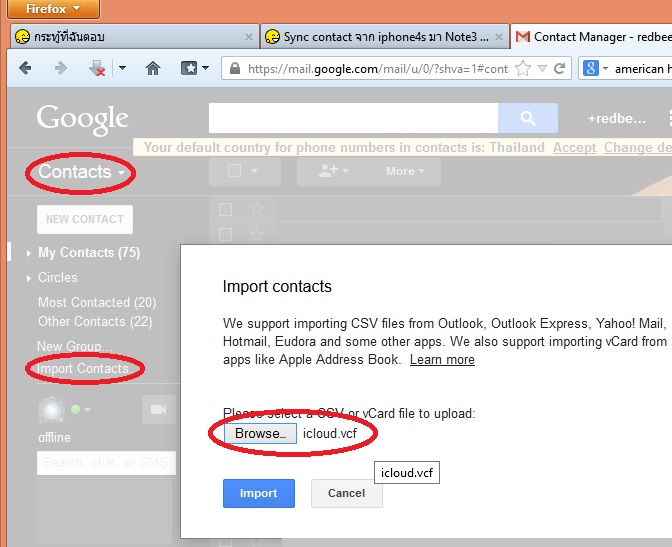This screenshot has width=672, height=547.
Task: Click the Search, chat, or SMS box
Action: coord(106,463)
